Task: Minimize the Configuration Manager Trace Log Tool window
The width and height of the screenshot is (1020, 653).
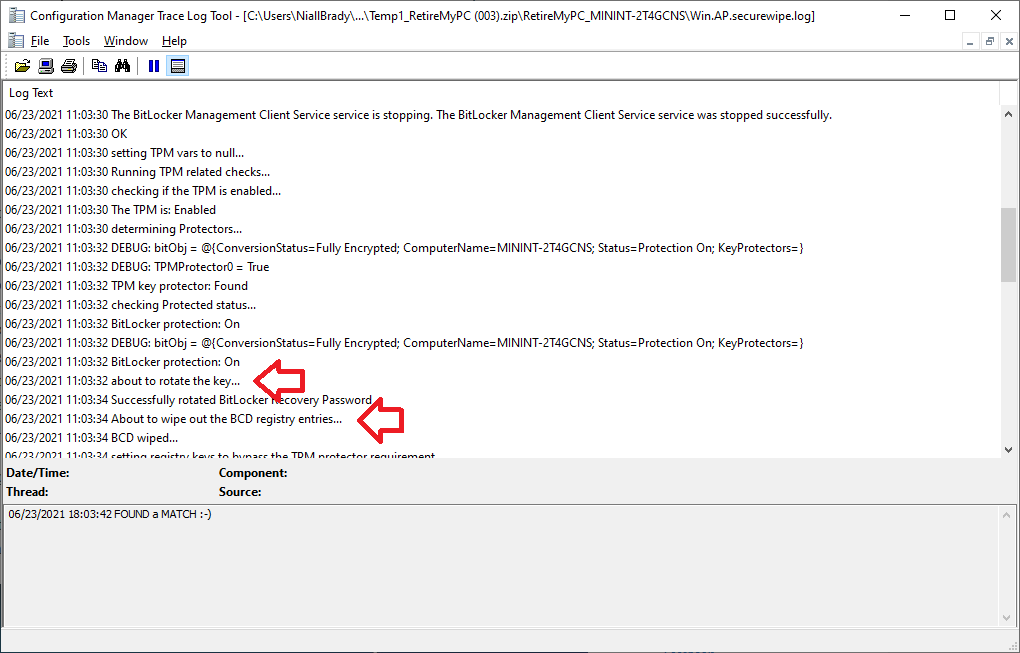Action: tap(904, 15)
